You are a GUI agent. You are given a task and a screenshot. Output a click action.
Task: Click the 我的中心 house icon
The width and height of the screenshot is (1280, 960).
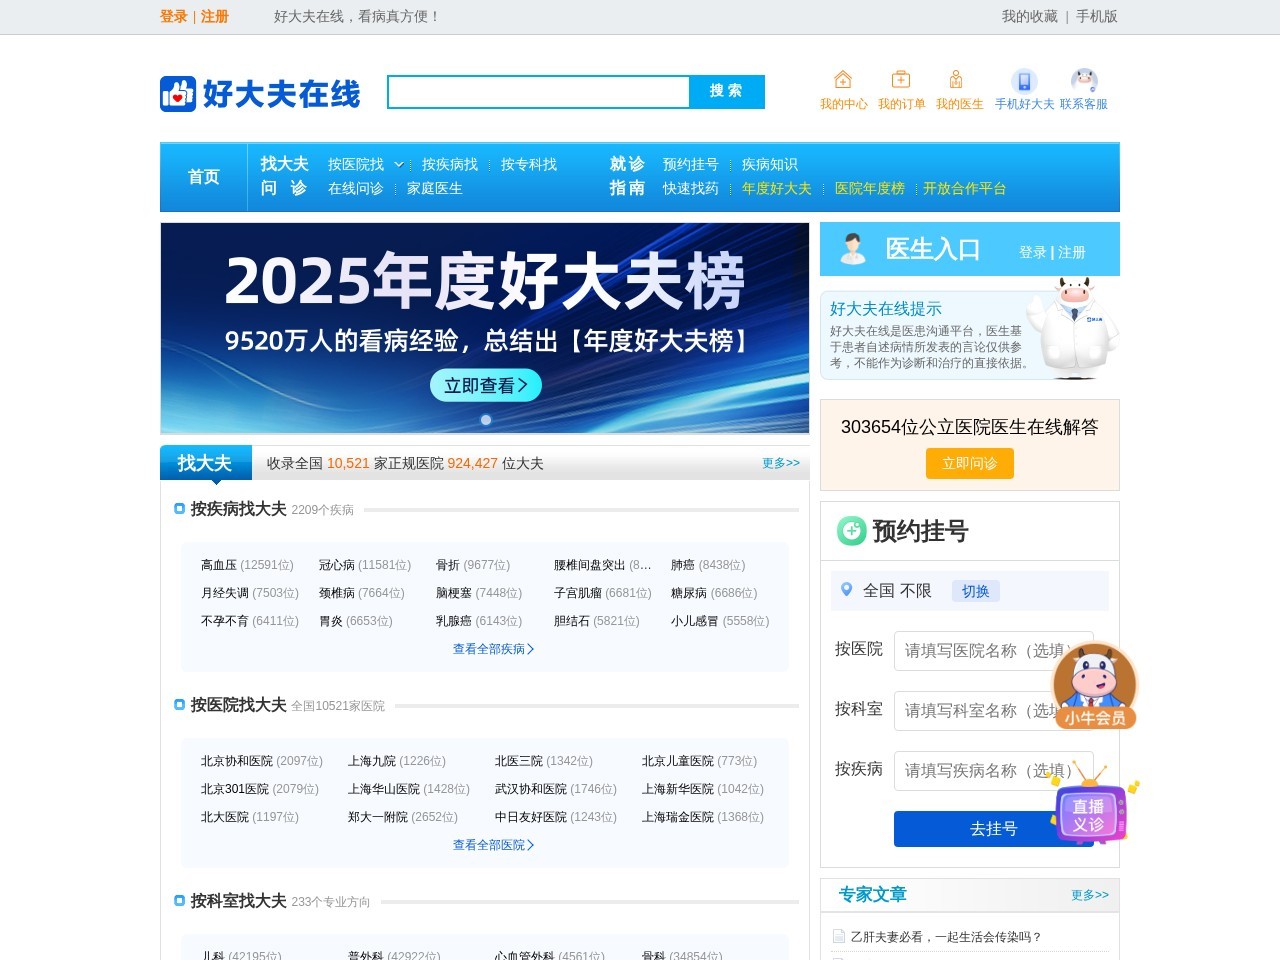[843, 80]
